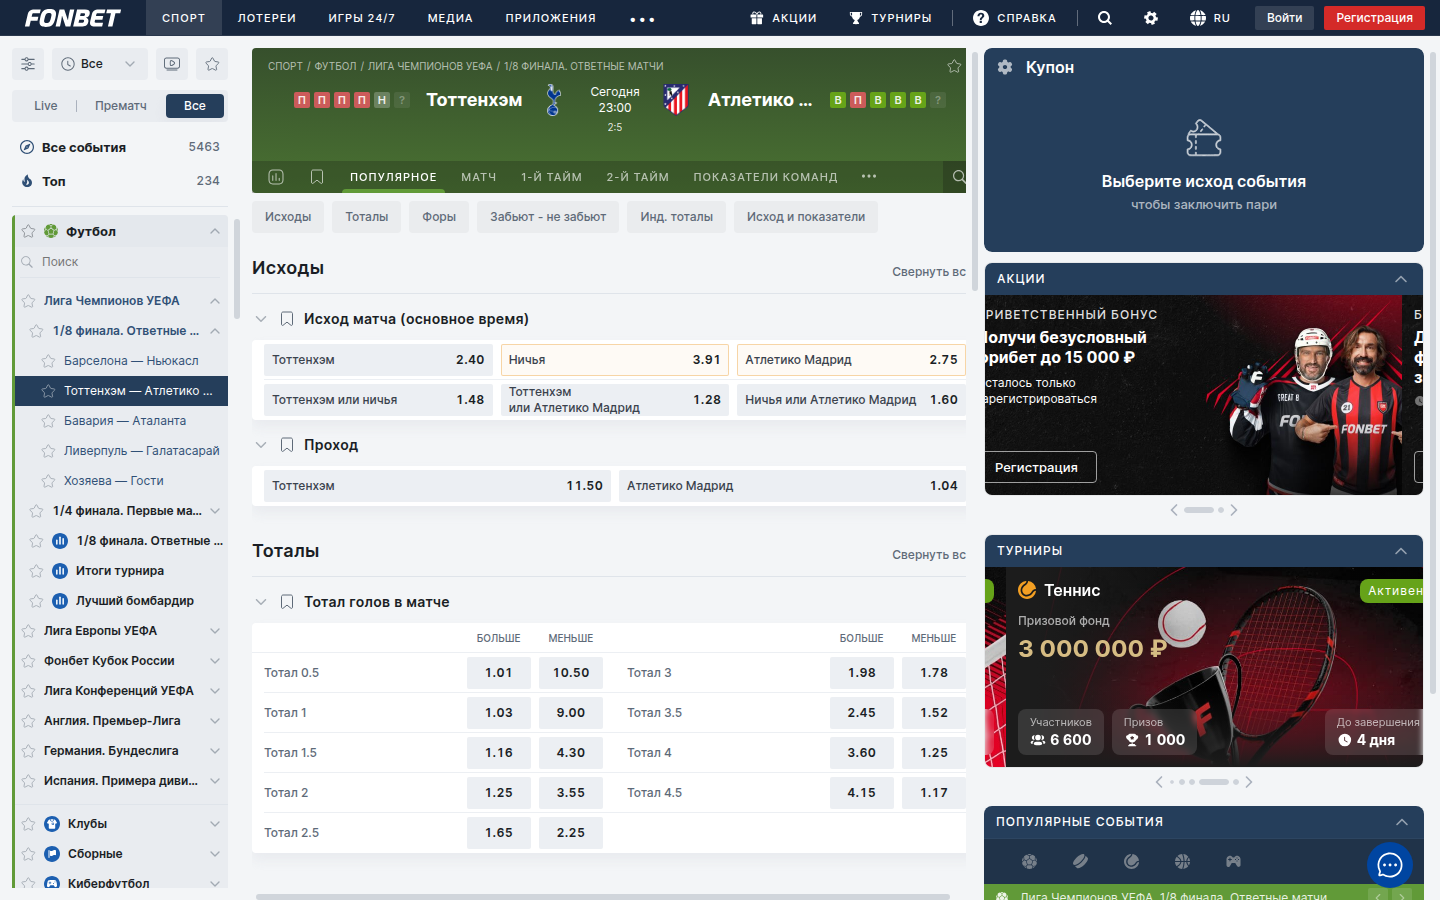
Task: Add the Tottenham match to favorites via header star
Action: click(953, 66)
